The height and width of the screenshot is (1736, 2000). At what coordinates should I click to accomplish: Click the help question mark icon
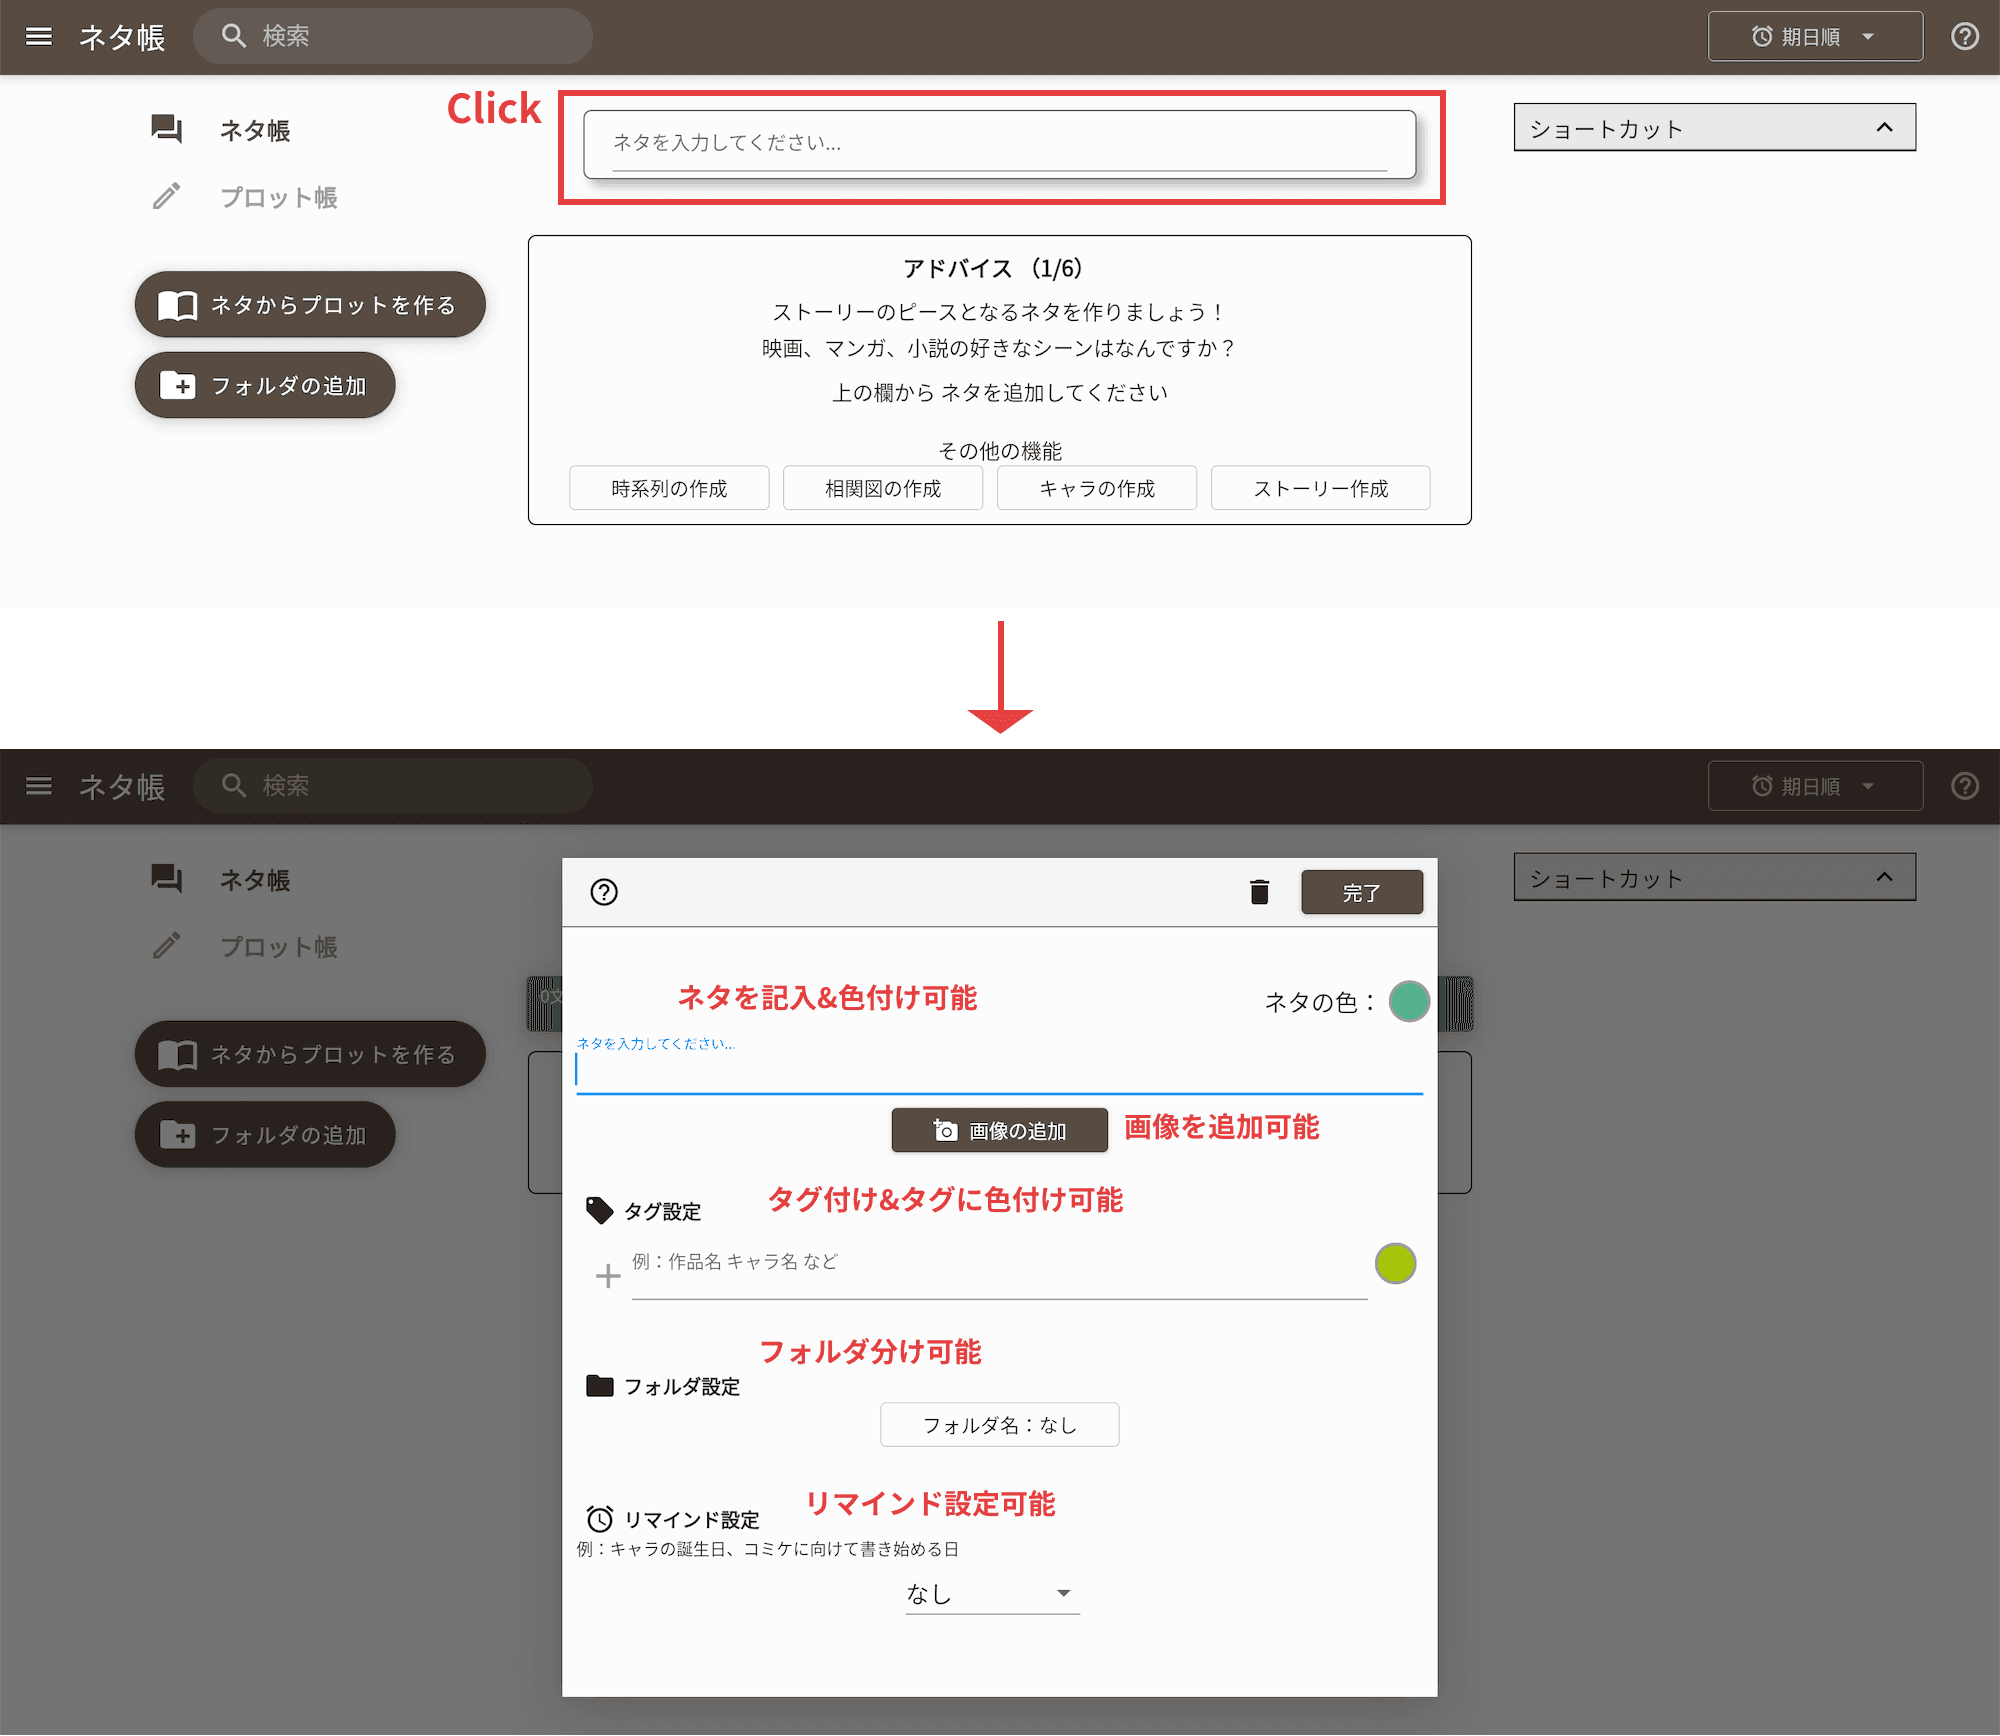click(x=604, y=891)
